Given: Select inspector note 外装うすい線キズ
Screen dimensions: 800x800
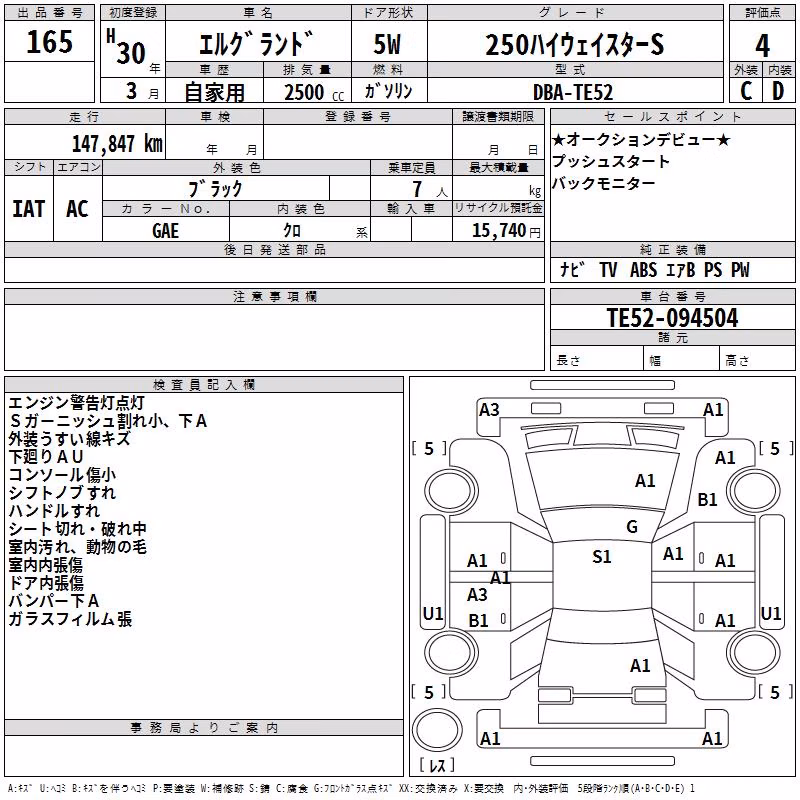Looking at the screenshot, I should [69, 439].
